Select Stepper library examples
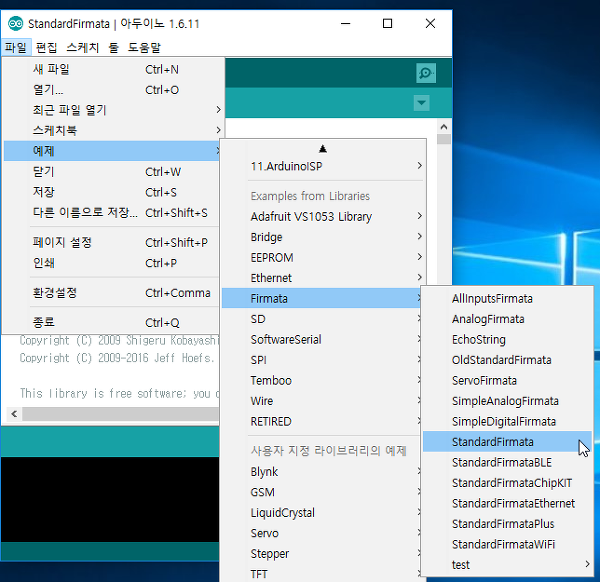The image size is (600, 582). [x=321, y=554]
